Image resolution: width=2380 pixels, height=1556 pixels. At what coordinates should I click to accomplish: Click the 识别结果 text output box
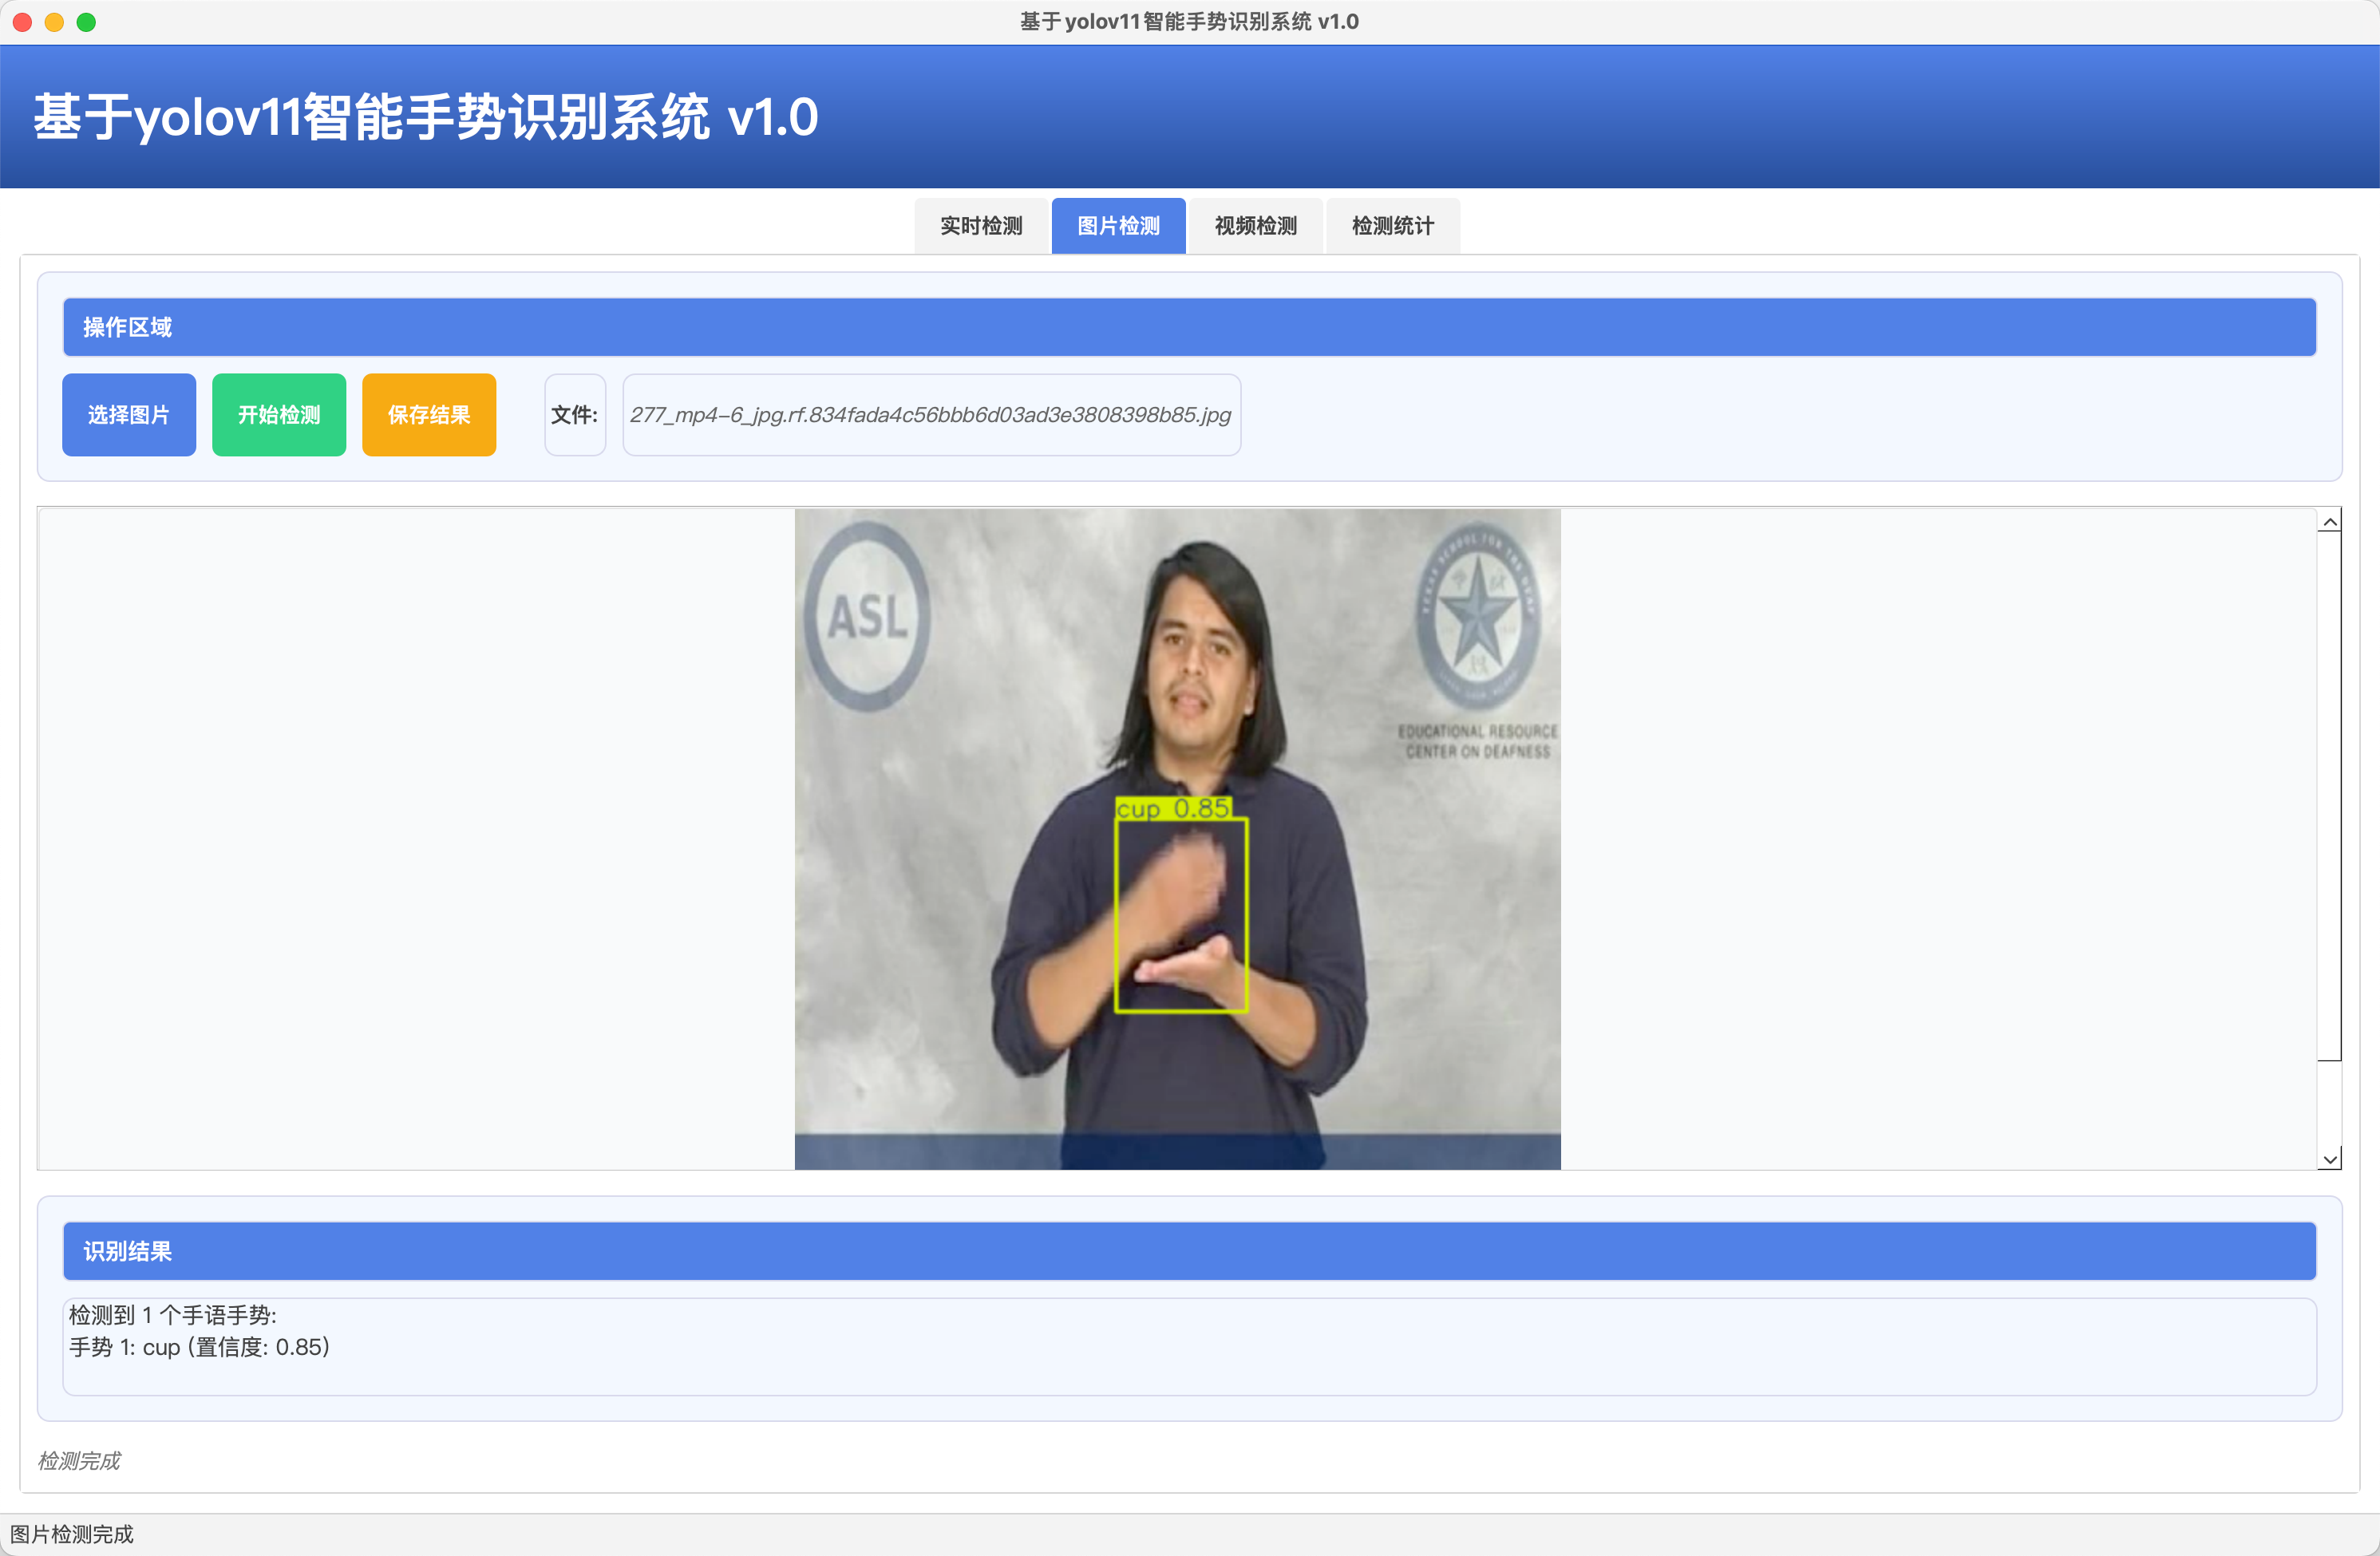click(1188, 1346)
